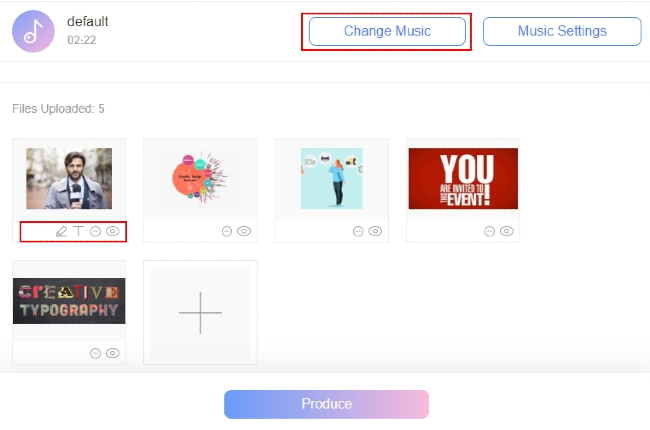
Task: Select the Creative Typography thumbnail
Action: tap(69, 301)
